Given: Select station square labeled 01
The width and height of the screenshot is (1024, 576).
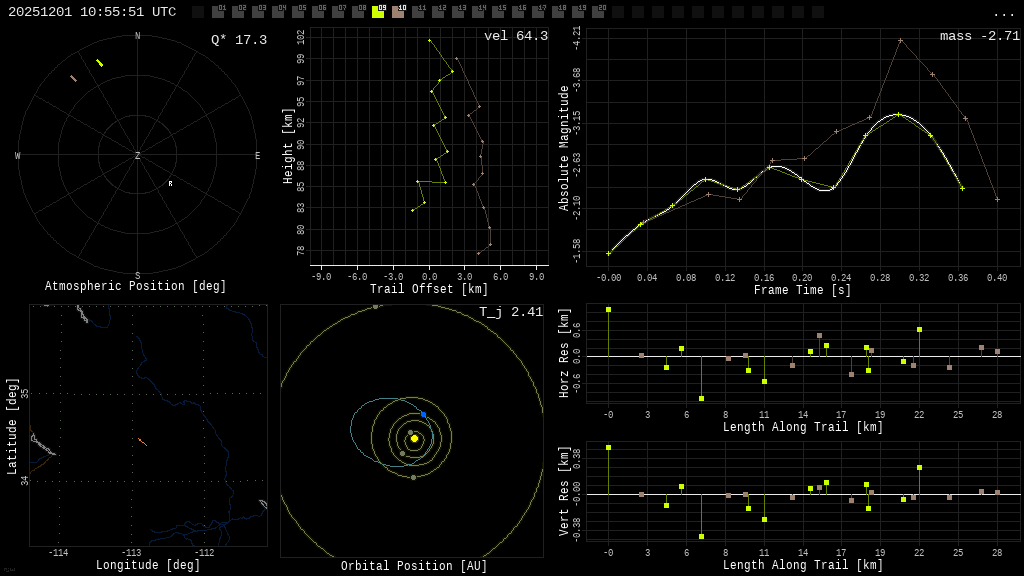Looking at the screenshot, I should coord(217,12).
